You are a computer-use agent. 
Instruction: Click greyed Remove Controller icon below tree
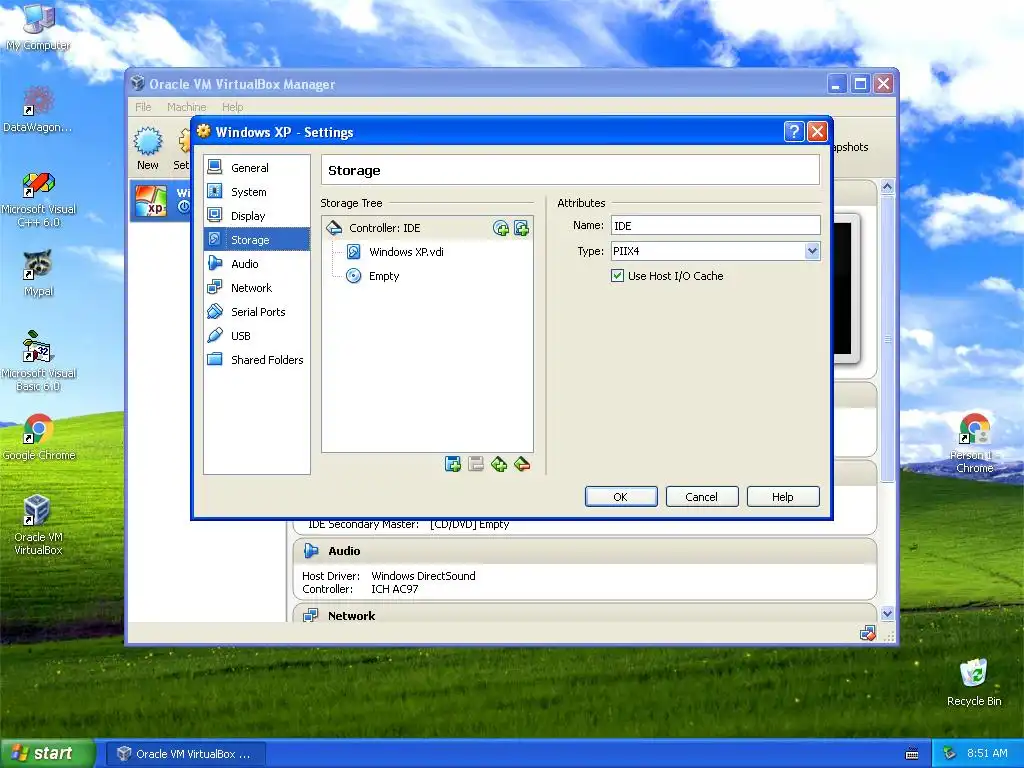(x=476, y=464)
